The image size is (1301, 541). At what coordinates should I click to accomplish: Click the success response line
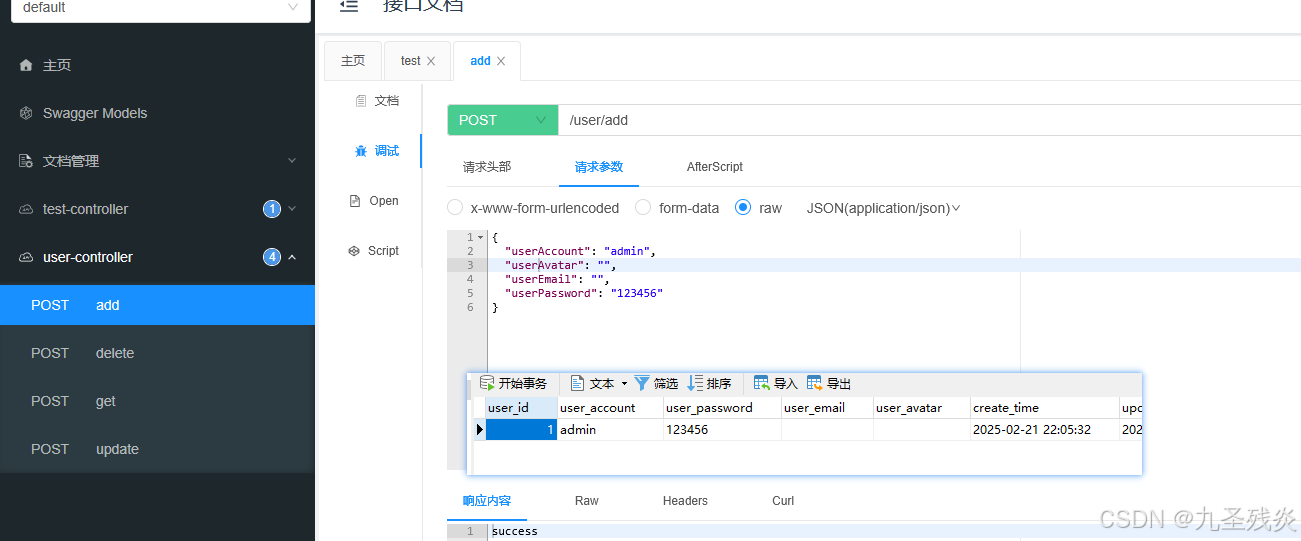pos(515,531)
